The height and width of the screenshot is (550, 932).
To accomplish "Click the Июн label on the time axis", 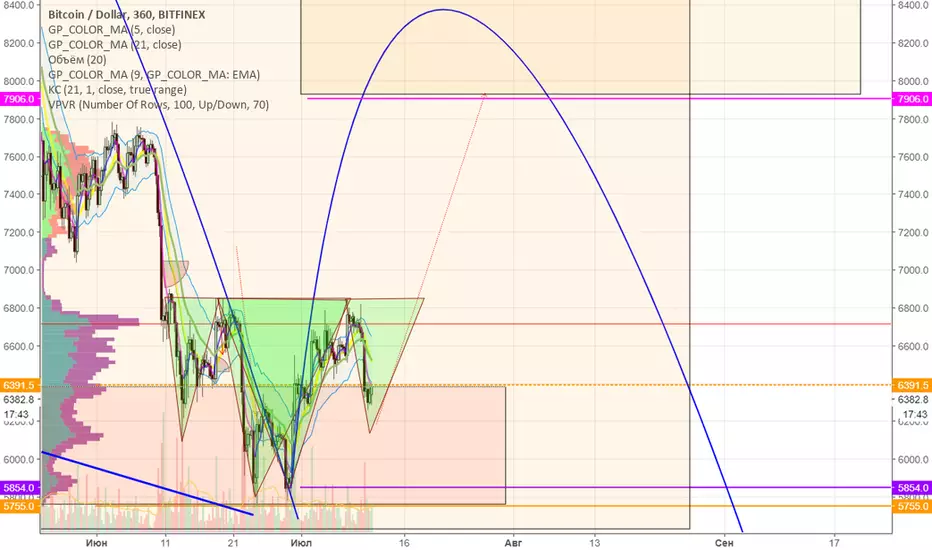I will pyautogui.click(x=96, y=543).
